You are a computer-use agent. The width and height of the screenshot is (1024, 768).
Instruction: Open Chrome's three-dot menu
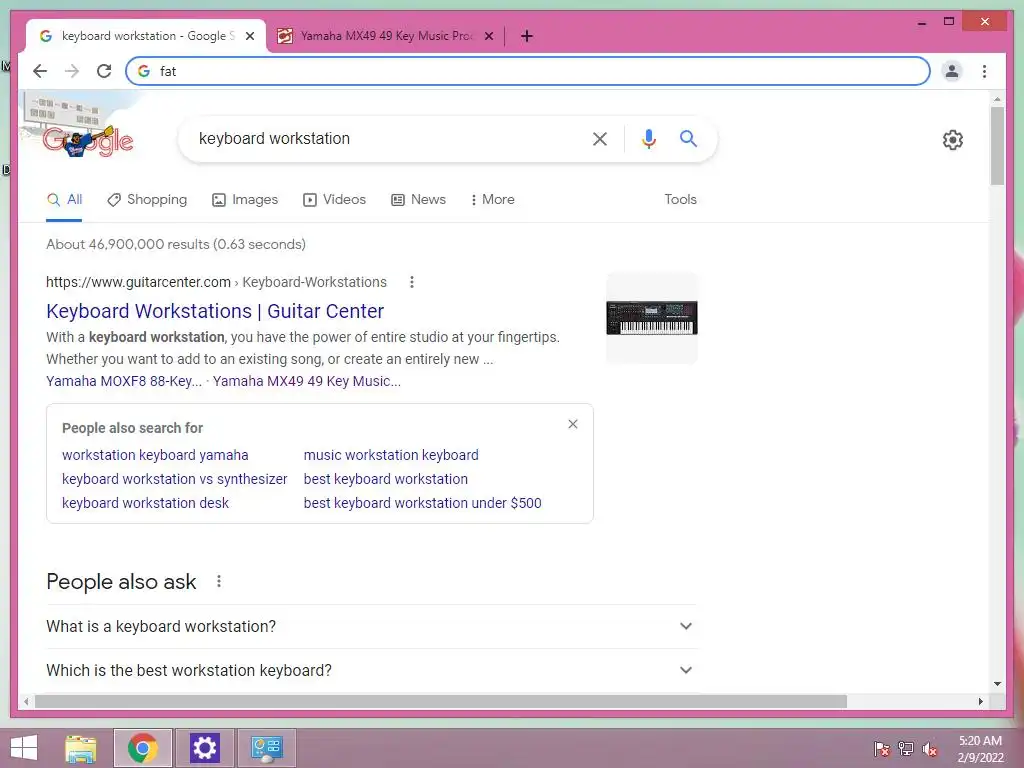pos(984,71)
